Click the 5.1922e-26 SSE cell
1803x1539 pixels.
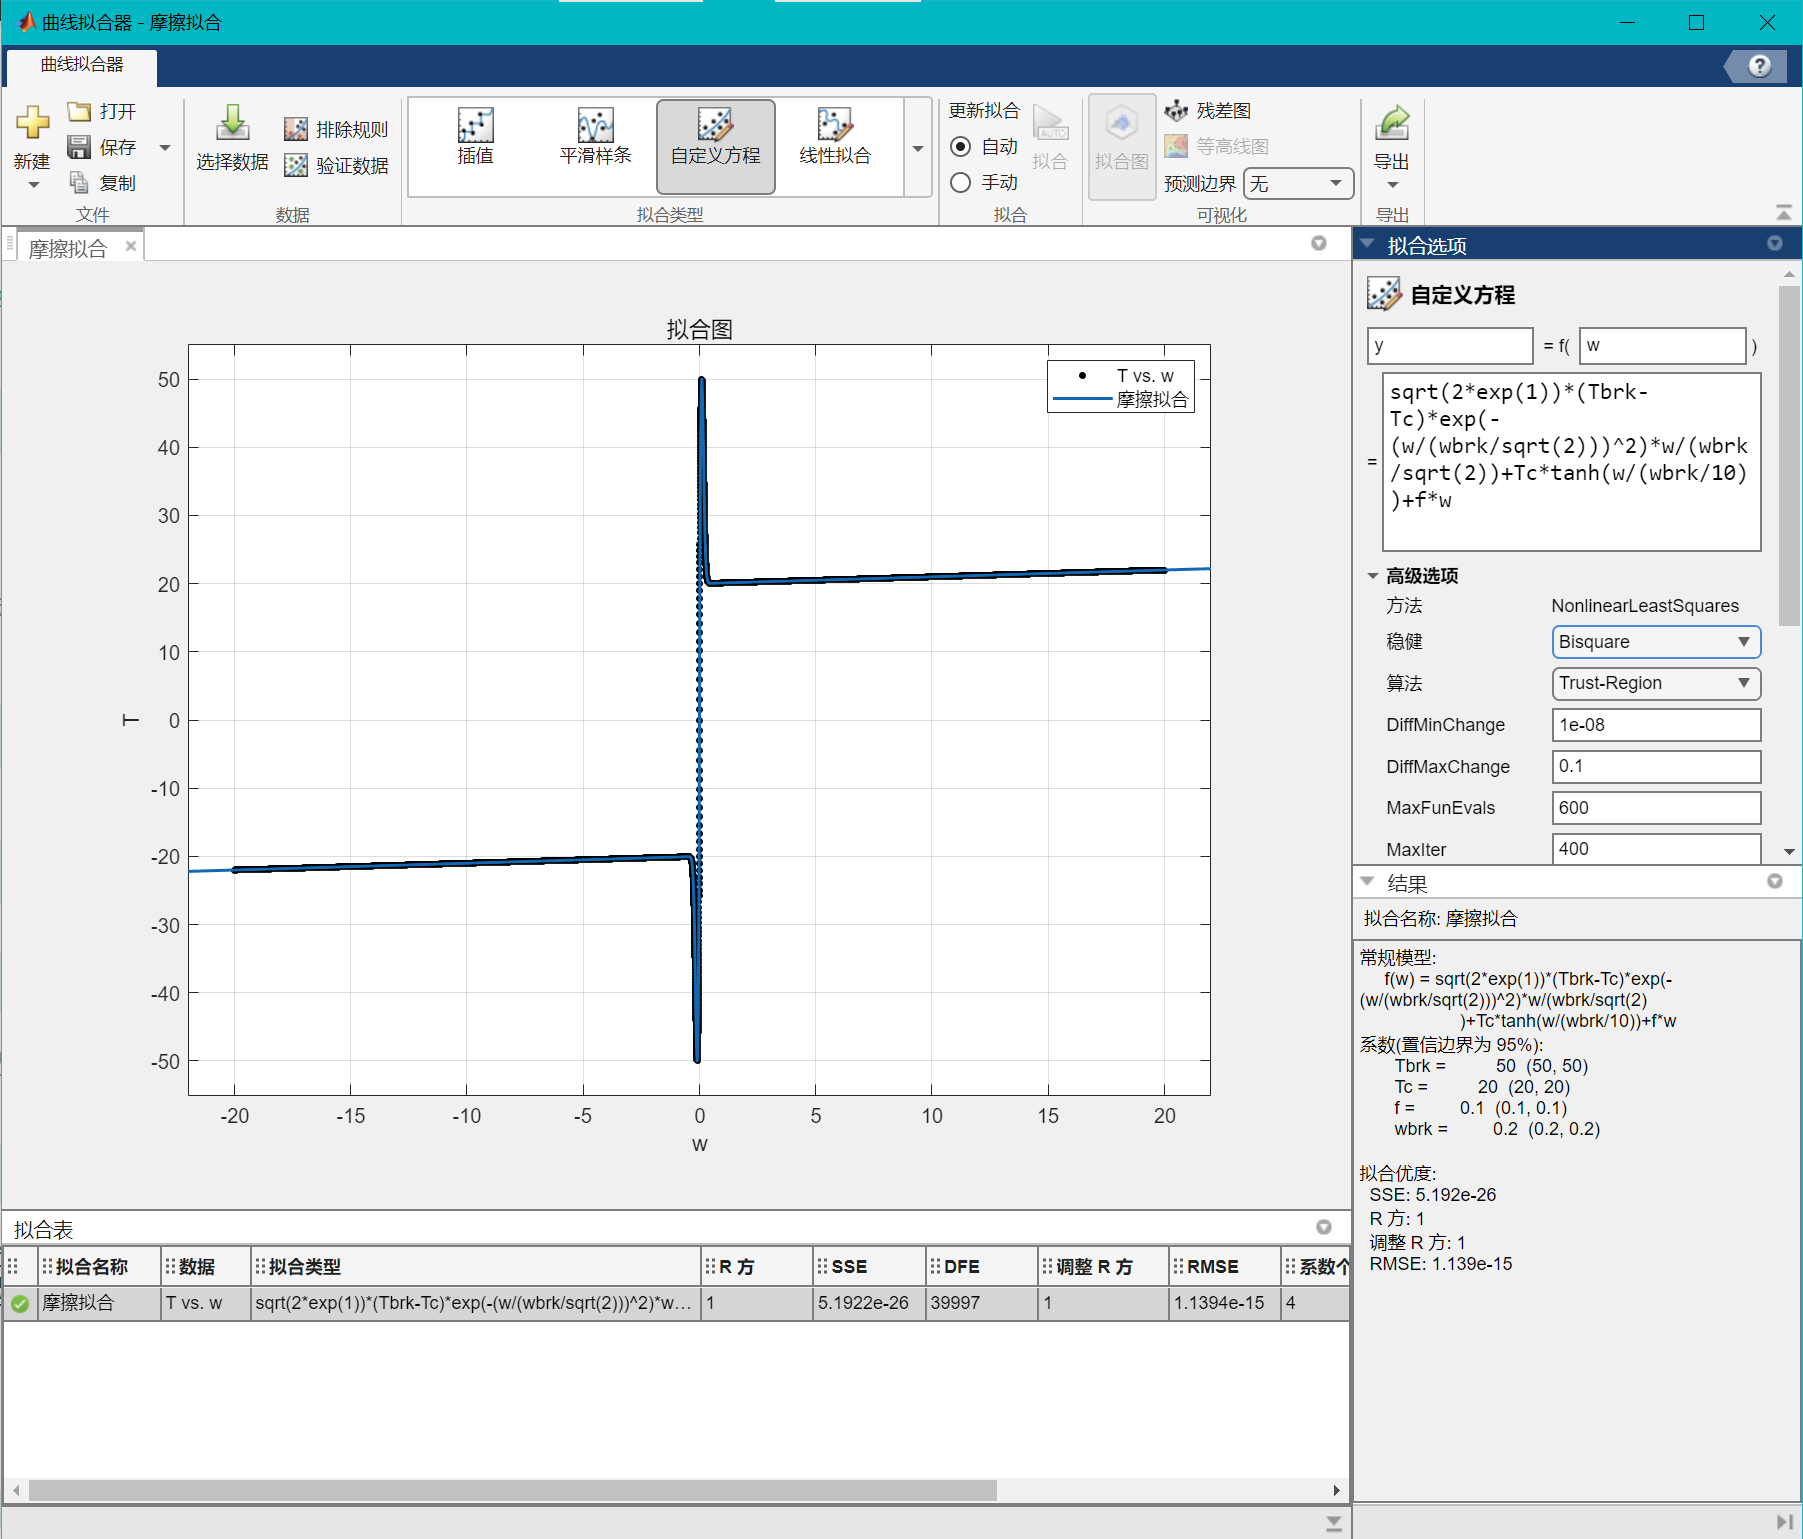point(868,1303)
